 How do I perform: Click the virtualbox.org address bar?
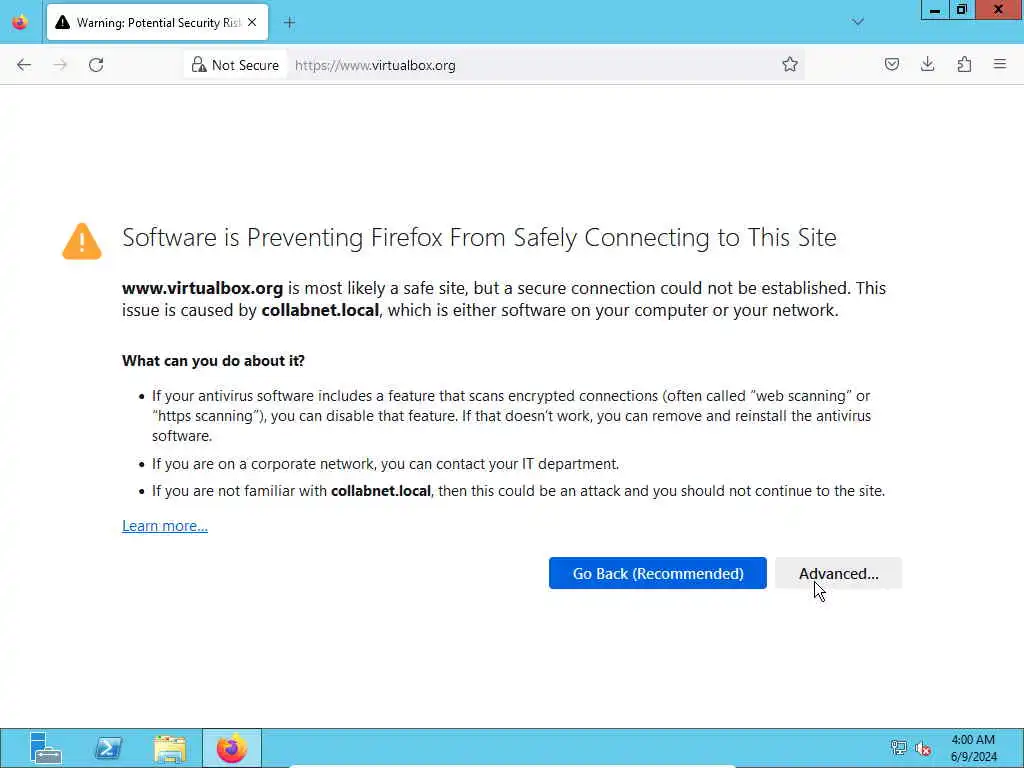530,65
